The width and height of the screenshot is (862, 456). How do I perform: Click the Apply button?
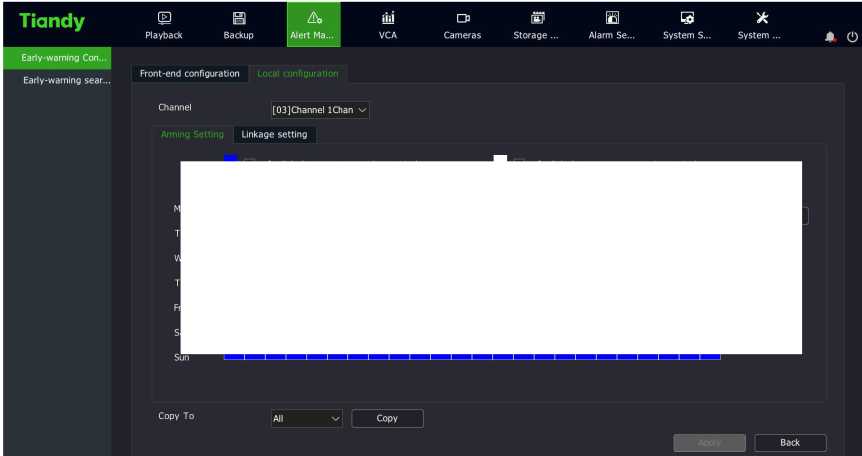[x=709, y=443]
